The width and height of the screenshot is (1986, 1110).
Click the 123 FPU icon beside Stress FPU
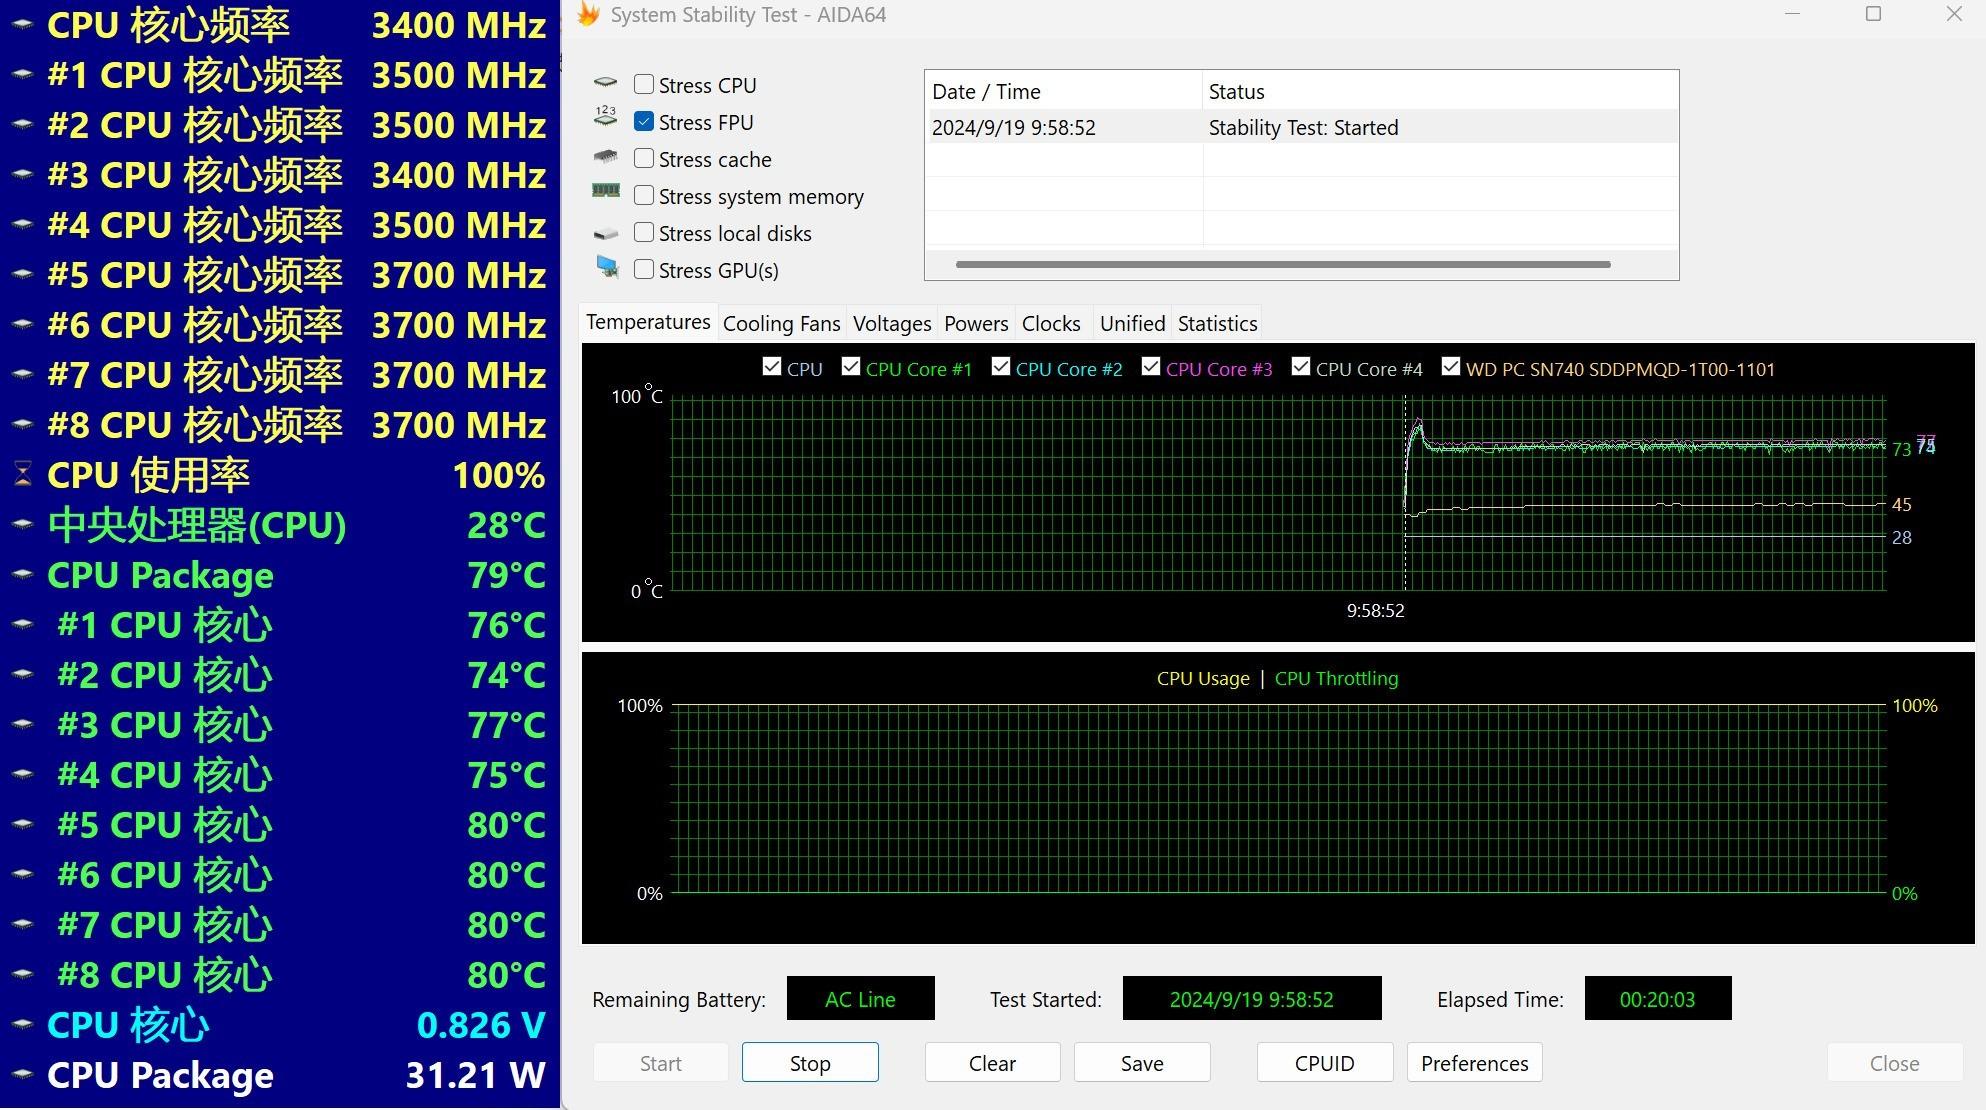tap(605, 117)
